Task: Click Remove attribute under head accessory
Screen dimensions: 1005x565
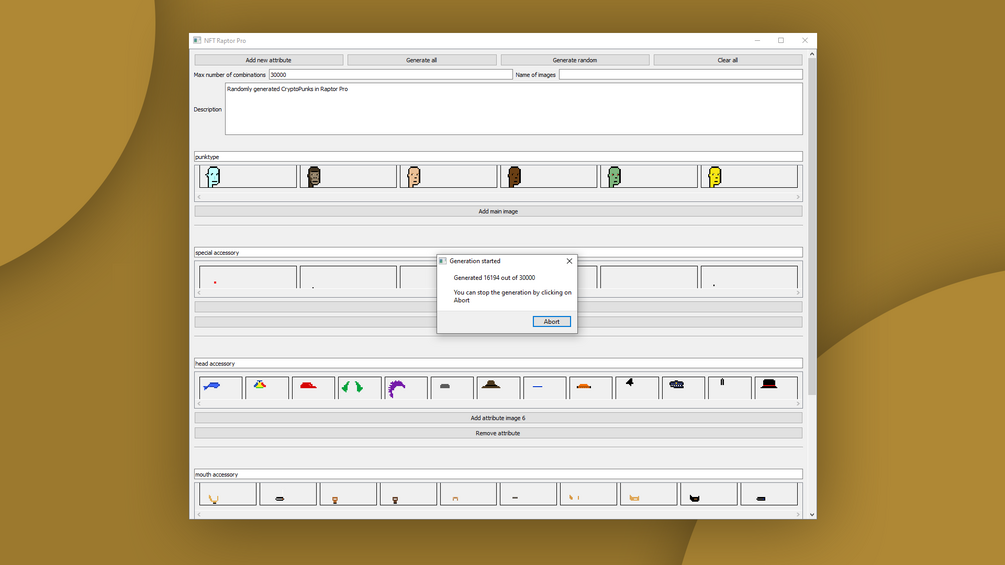Action: click(x=498, y=434)
